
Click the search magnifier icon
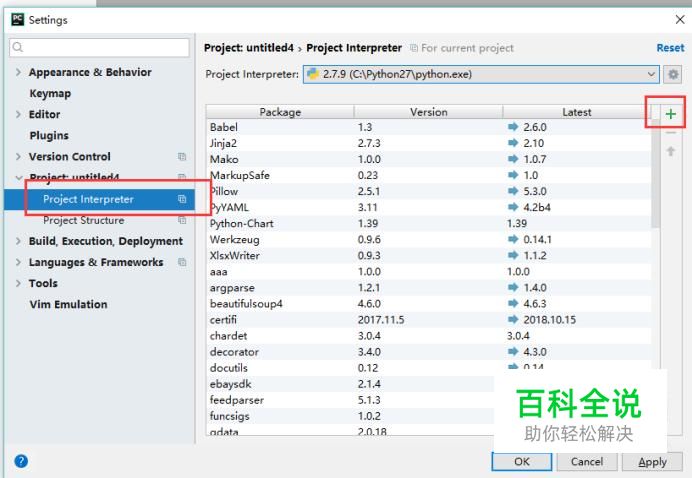pos(18,47)
